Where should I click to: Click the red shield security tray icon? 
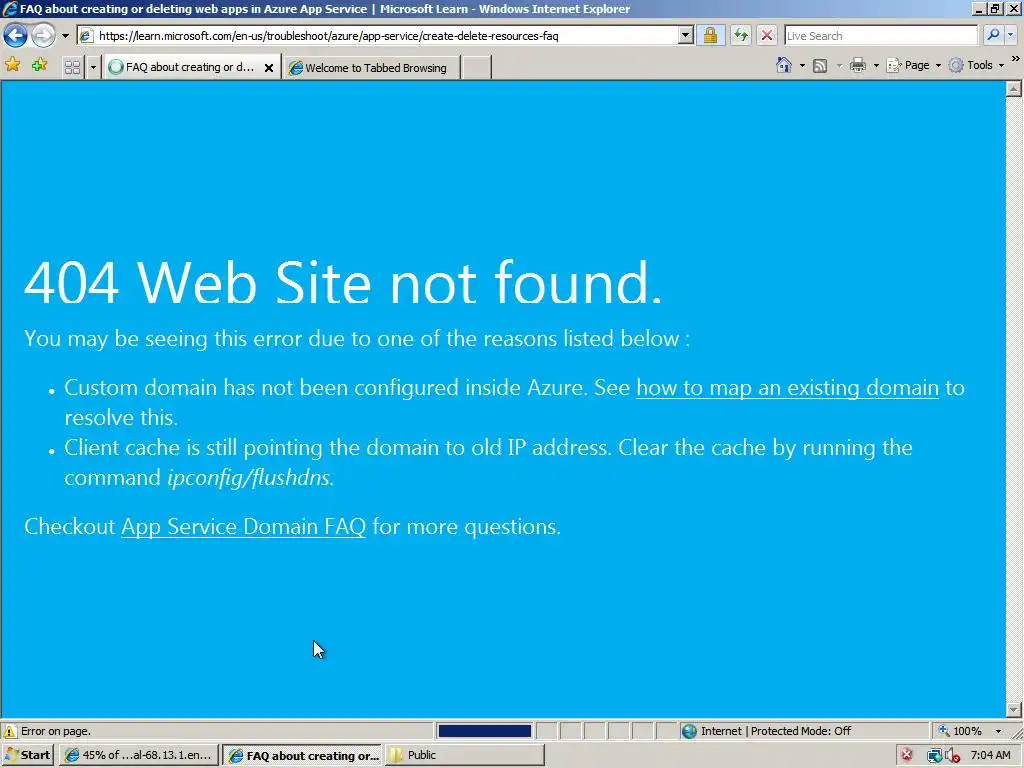906,756
